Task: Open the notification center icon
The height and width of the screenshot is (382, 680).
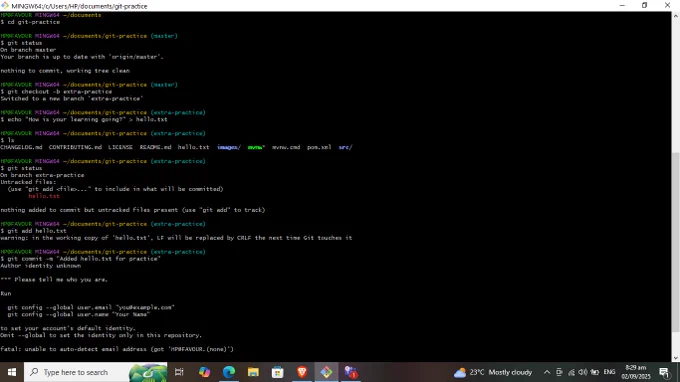Action: click(x=664, y=372)
